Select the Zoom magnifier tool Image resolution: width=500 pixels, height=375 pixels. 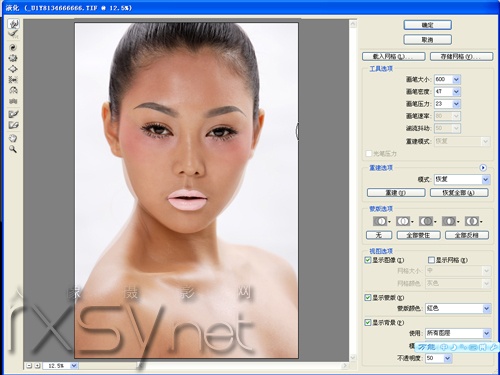point(13,149)
